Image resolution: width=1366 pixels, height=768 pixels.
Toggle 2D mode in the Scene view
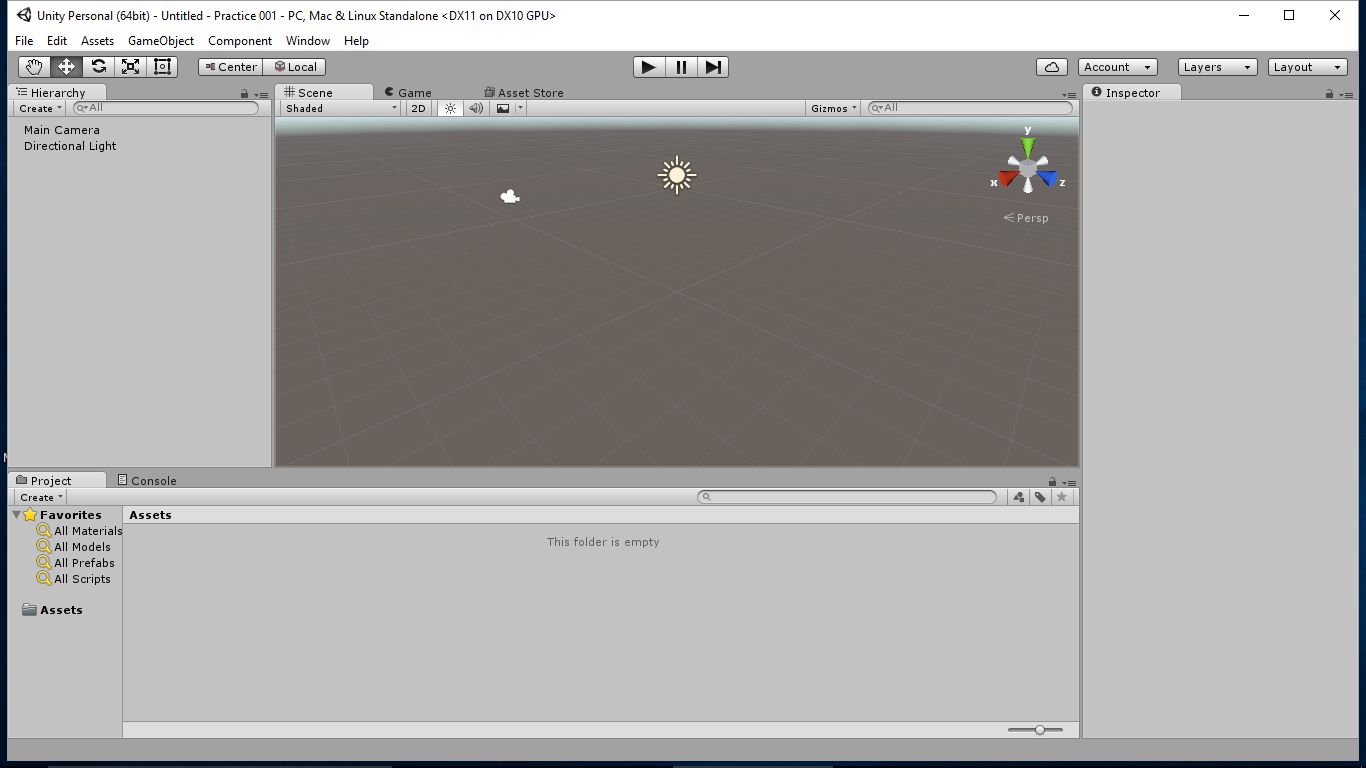click(x=417, y=108)
